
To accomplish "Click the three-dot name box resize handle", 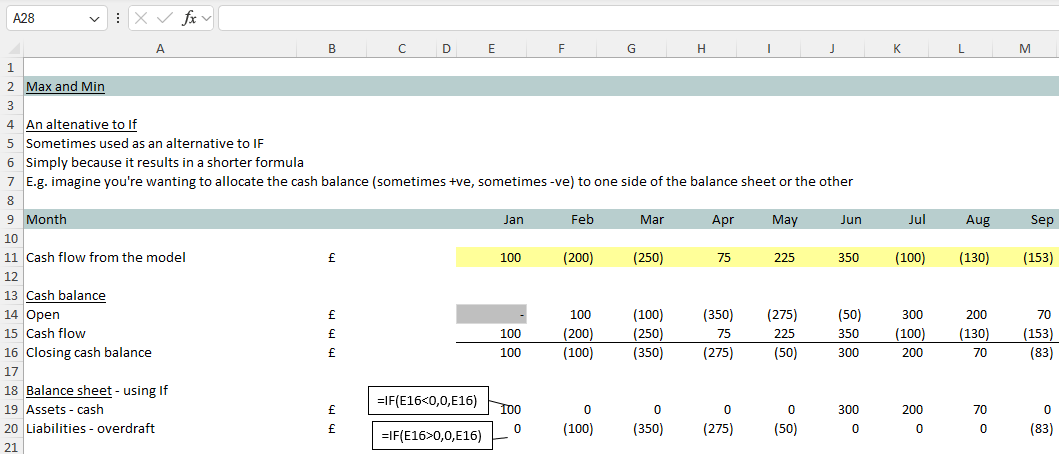I will [x=119, y=19].
